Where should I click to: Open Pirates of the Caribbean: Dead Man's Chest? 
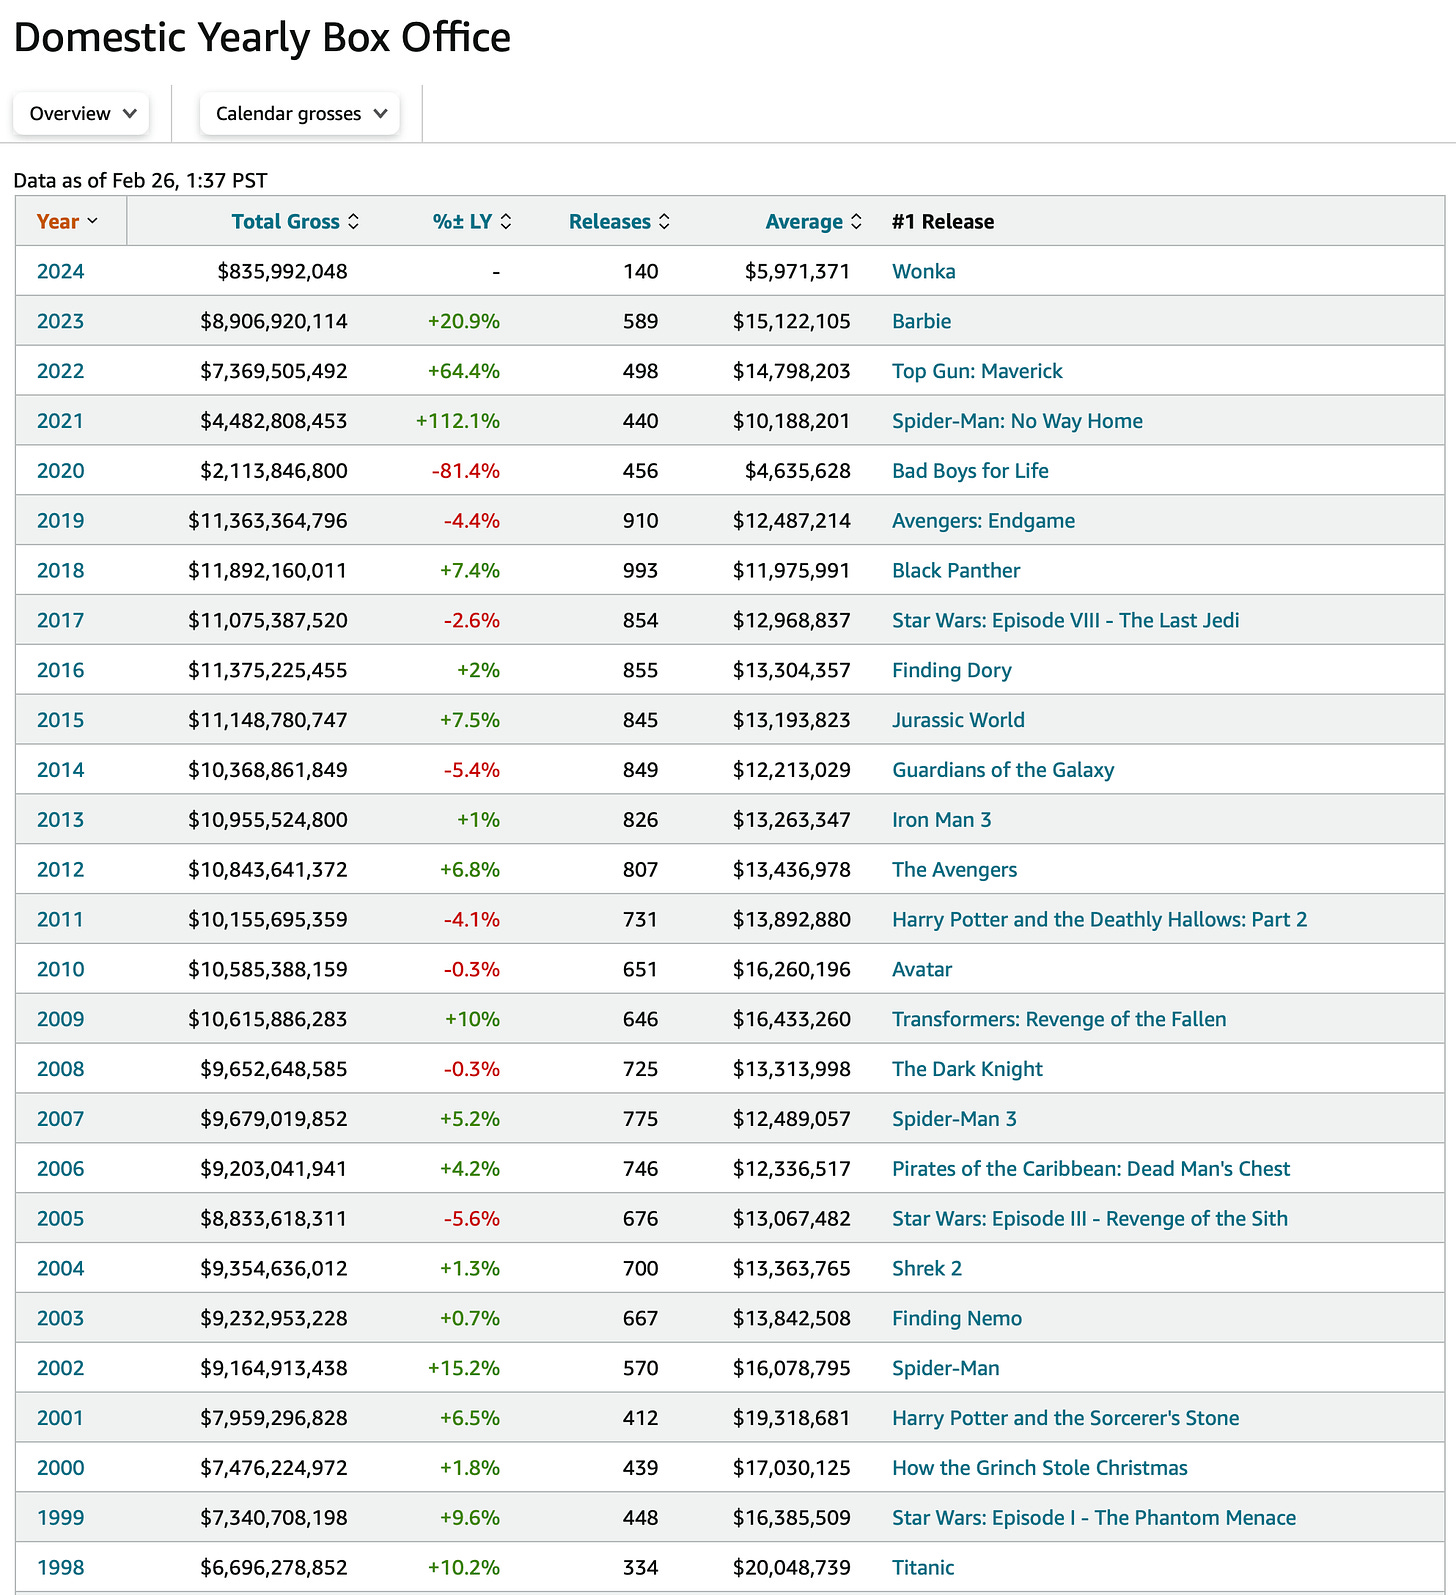pos(1091,1169)
